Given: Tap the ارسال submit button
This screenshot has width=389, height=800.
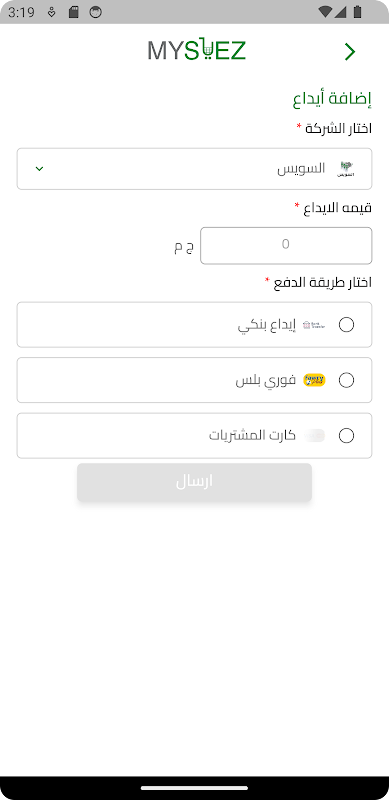Looking at the screenshot, I should tap(194, 482).
